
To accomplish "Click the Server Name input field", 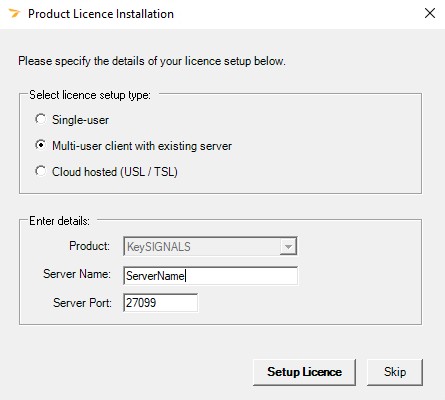I will tap(210, 276).
